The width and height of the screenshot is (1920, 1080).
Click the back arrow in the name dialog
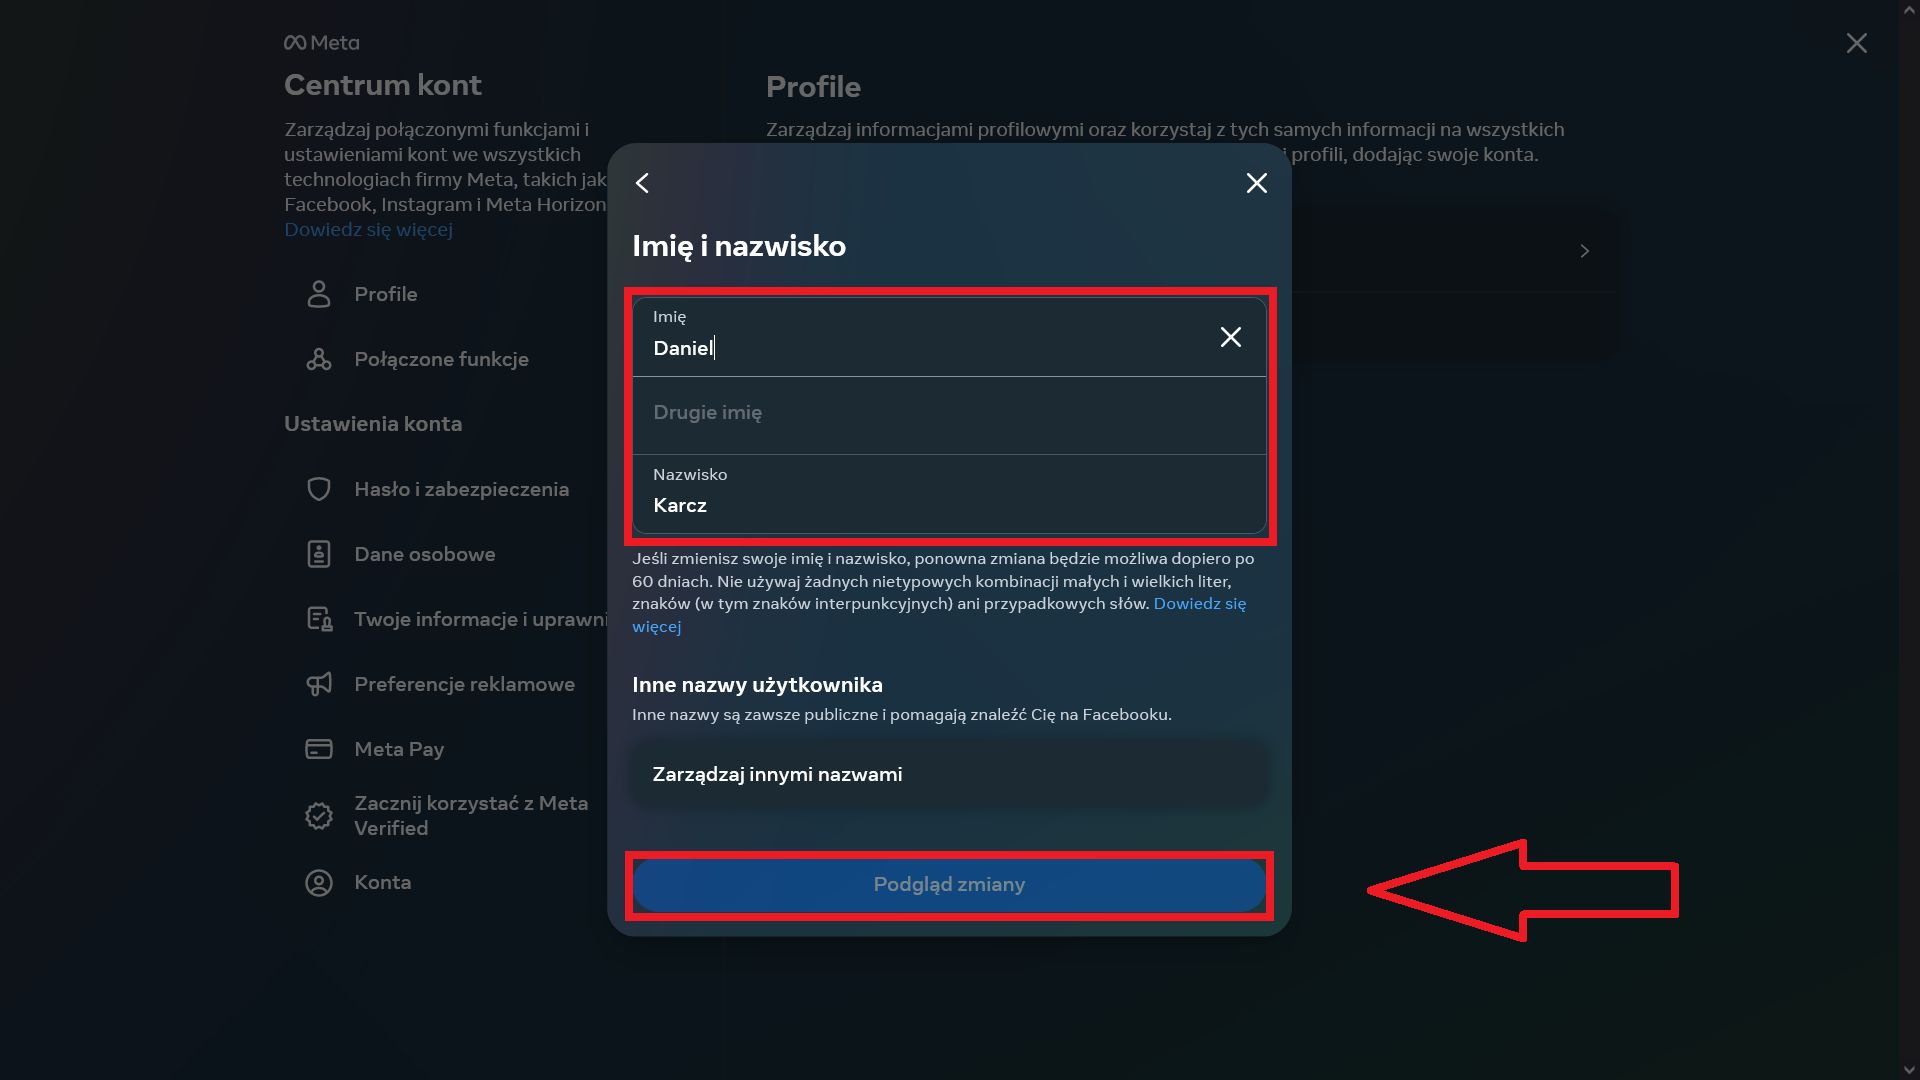click(643, 183)
